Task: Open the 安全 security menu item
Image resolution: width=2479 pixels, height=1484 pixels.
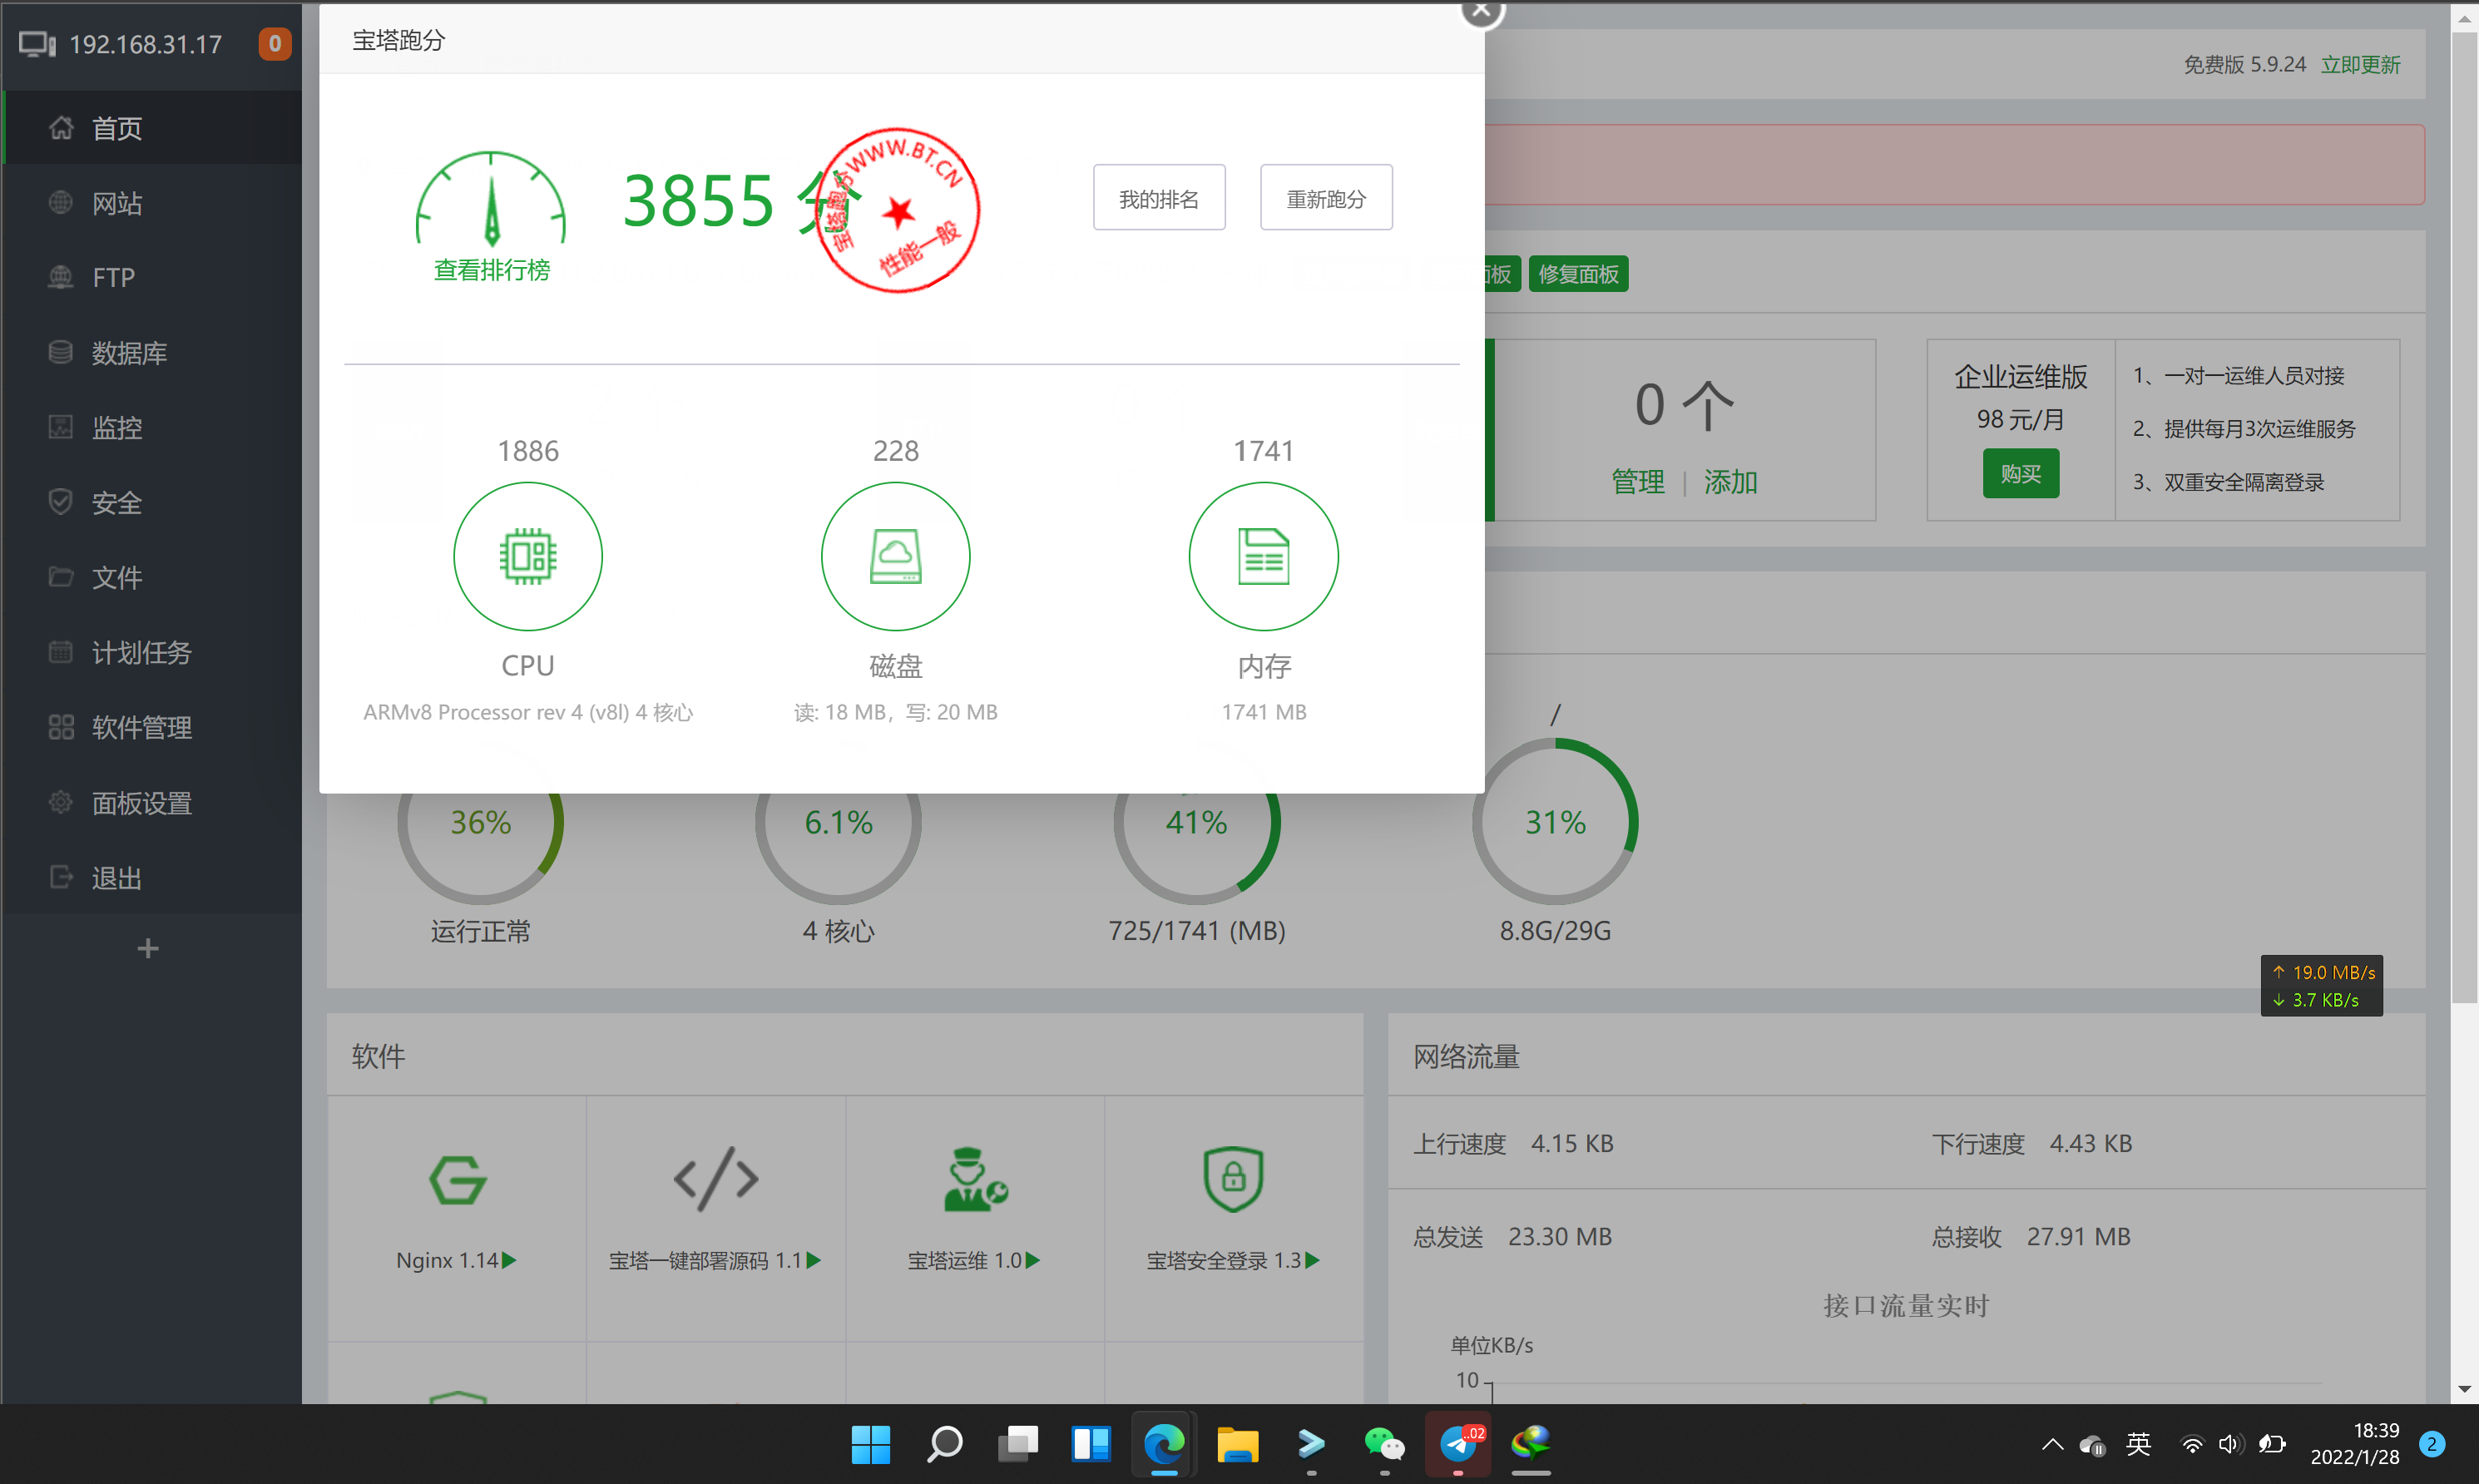Action: click(x=152, y=502)
